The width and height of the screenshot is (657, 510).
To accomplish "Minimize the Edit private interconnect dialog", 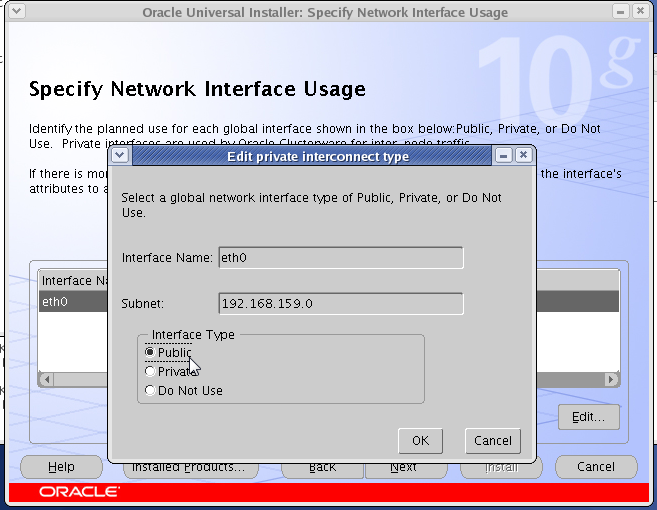I will pyautogui.click(x=504, y=156).
